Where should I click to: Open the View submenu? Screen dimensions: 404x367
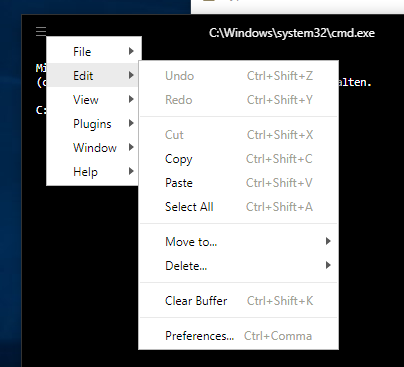coord(92,99)
